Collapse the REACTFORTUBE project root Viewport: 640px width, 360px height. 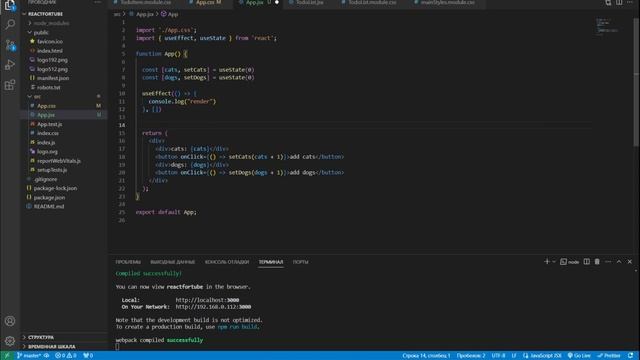45,14
